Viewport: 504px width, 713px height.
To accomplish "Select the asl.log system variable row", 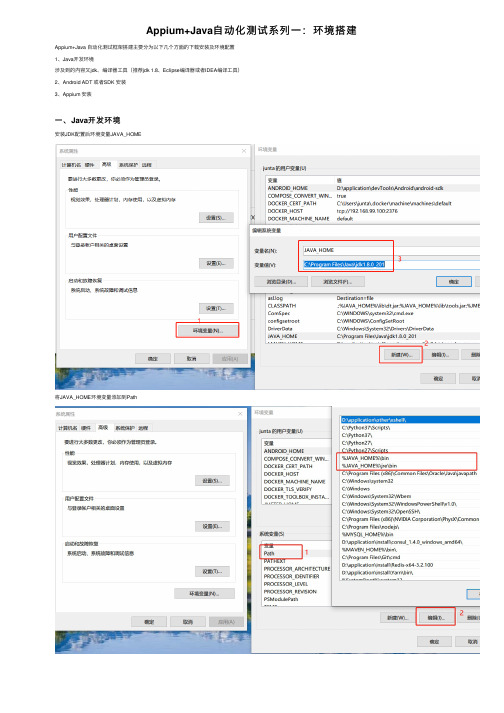I will [373, 298].
